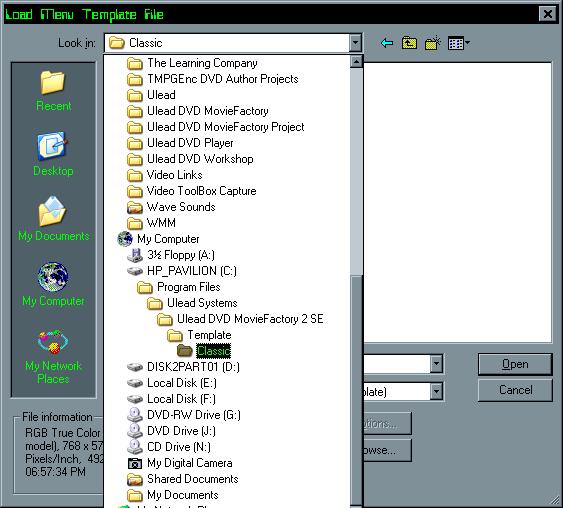Click the partially hidden Browse button

click(387, 450)
